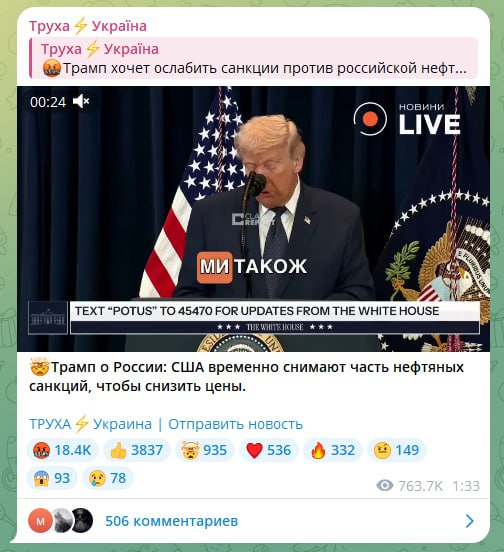The width and height of the screenshot is (504, 552).
Task: Unmute the video via speaker icon
Action: (81, 102)
